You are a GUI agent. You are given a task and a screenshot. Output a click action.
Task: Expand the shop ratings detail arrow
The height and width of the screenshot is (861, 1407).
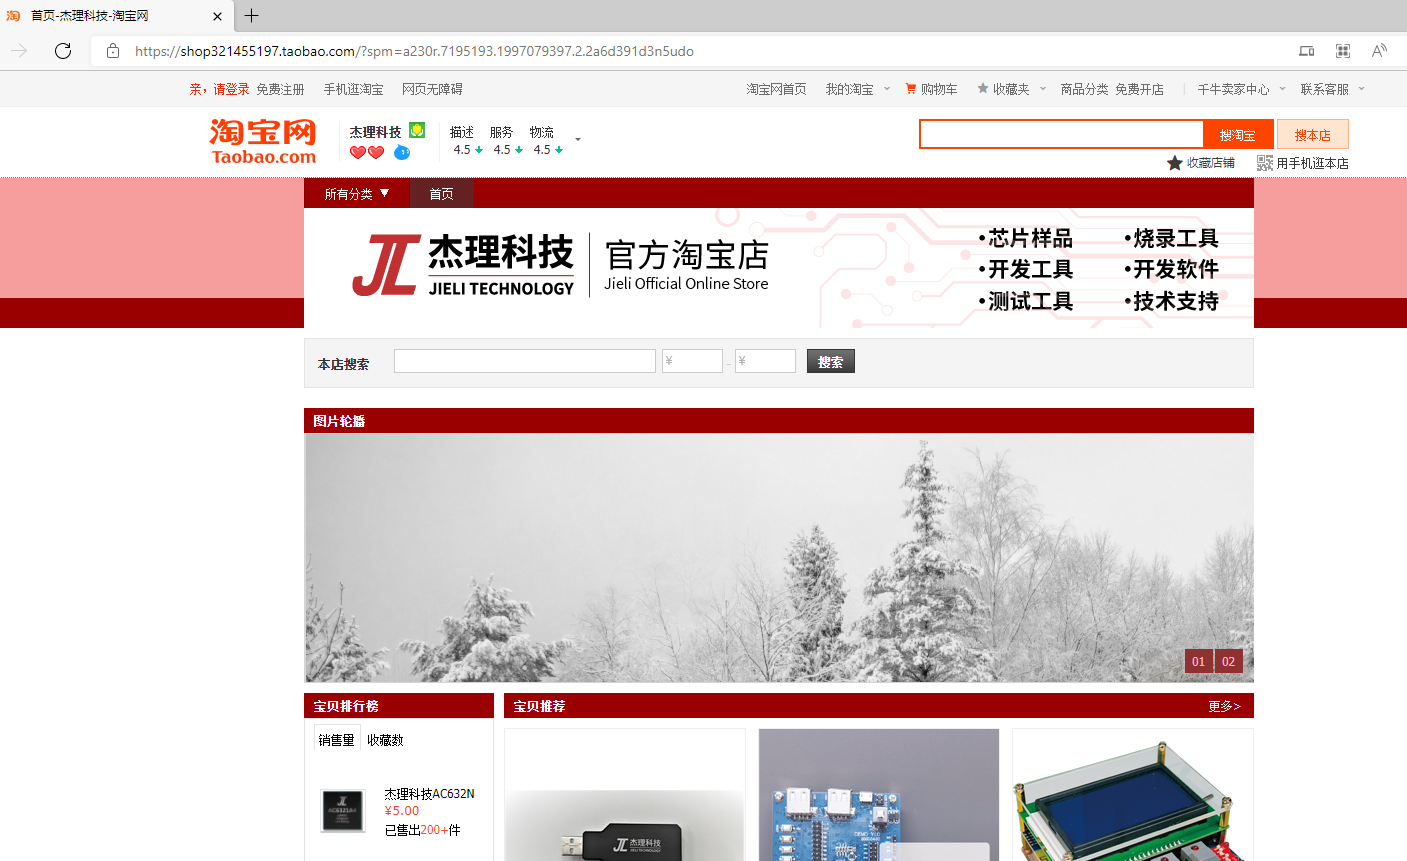[x=578, y=140]
